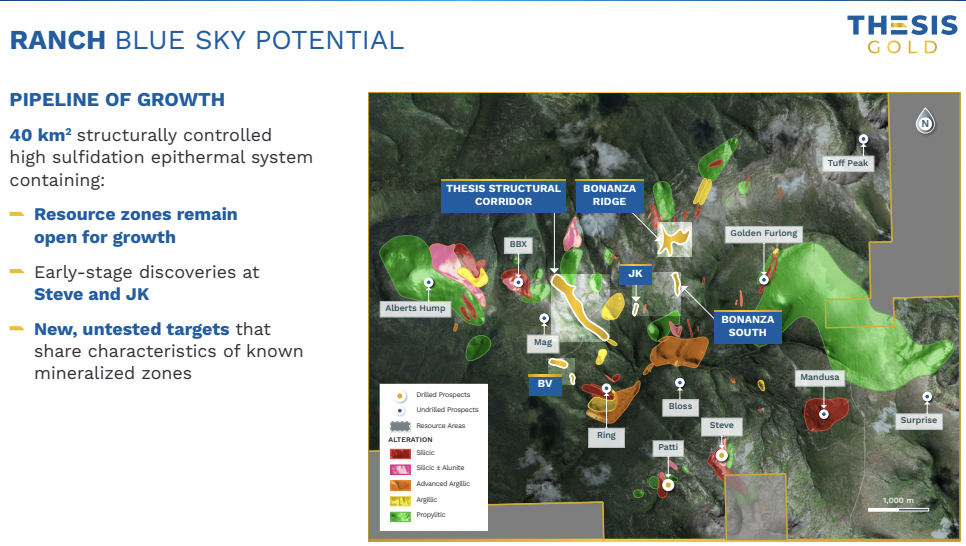Click the Patti drilled prospect marker

(668, 485)
